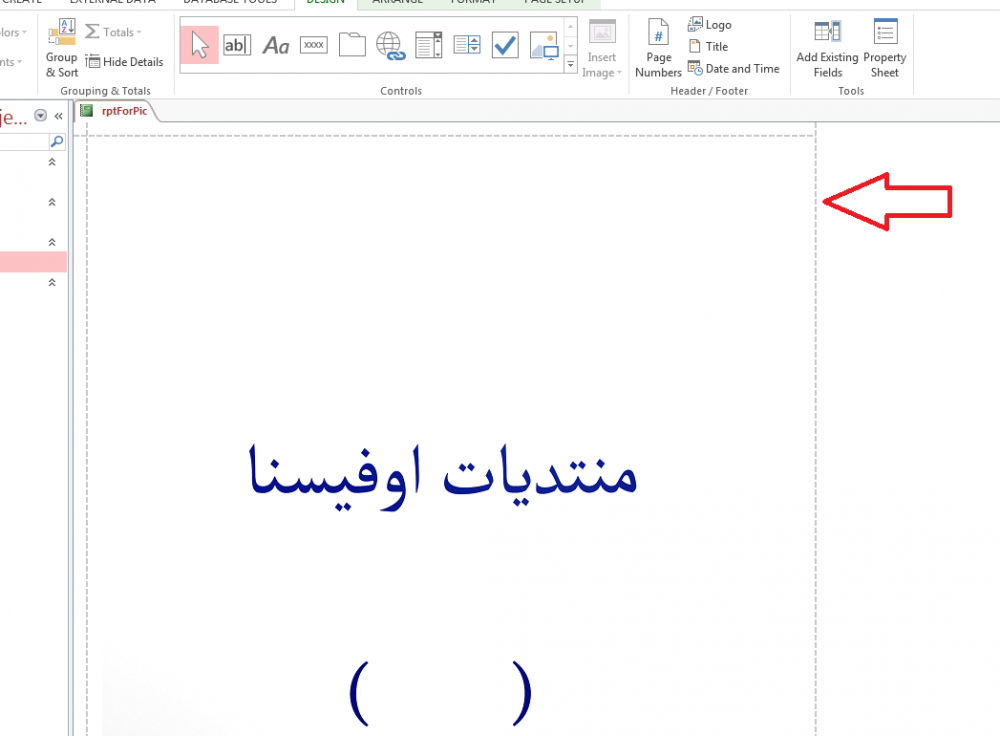
Task: Open the Totals dropdown
Action: 114,32
